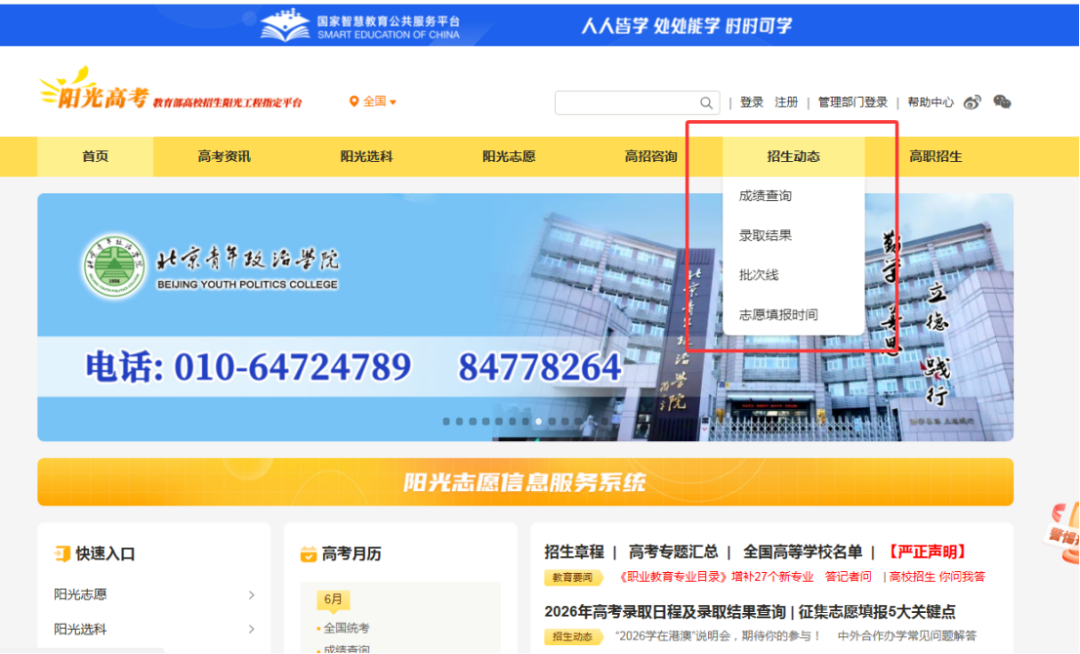Select the first carousel indicator dot
Screen dimensions: 1080x654
(x=446, y=421)
